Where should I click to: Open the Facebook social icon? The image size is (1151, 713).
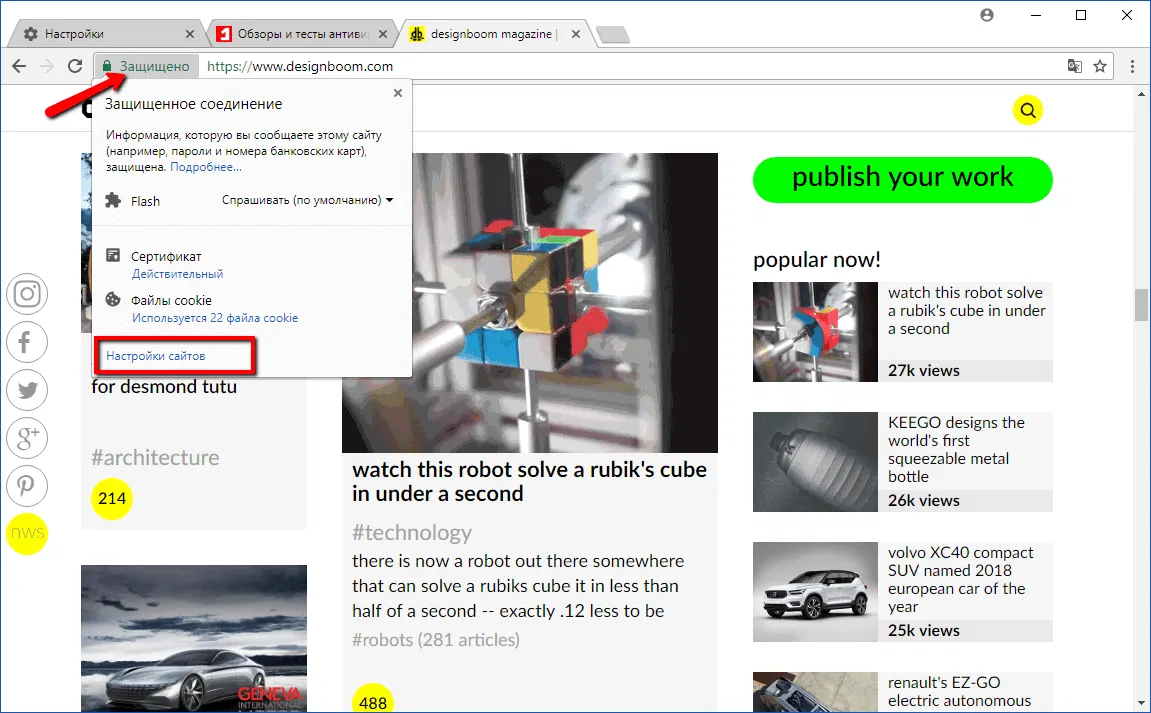pos(27,342)
